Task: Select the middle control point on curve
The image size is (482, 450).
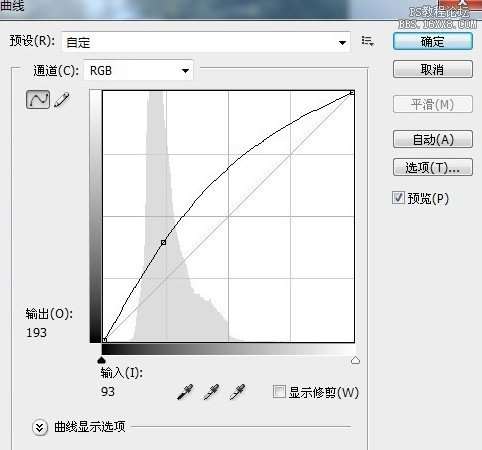Action: (x=163, y=242)
